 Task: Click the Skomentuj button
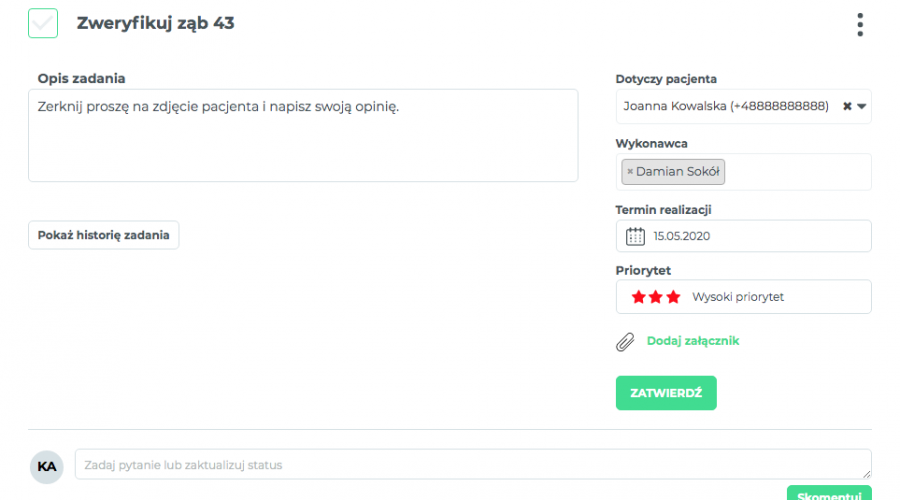pyautogui.click(x=829, y=494)
